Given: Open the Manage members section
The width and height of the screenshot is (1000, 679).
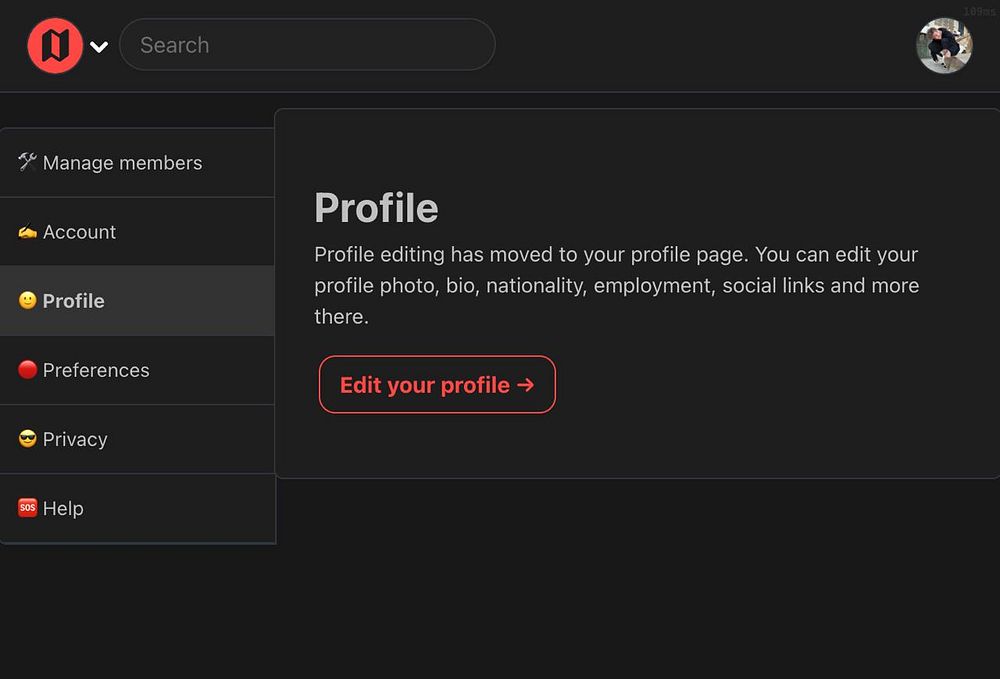Looking at the screenshot, I should point(123,163).
